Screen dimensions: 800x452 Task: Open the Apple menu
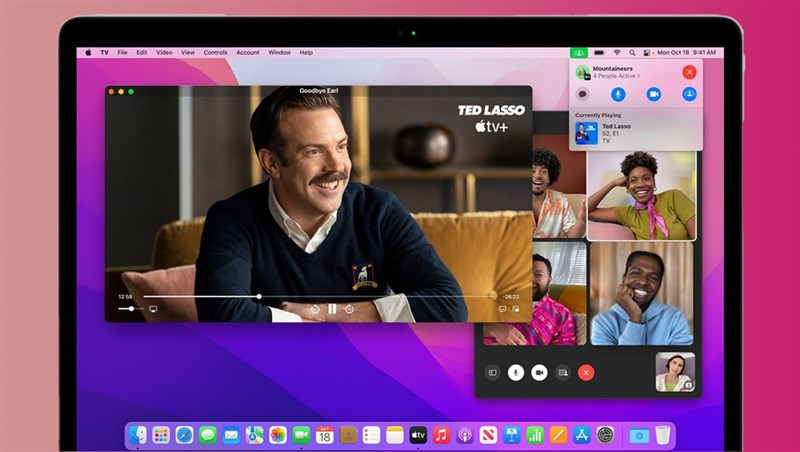coord(88,53)
